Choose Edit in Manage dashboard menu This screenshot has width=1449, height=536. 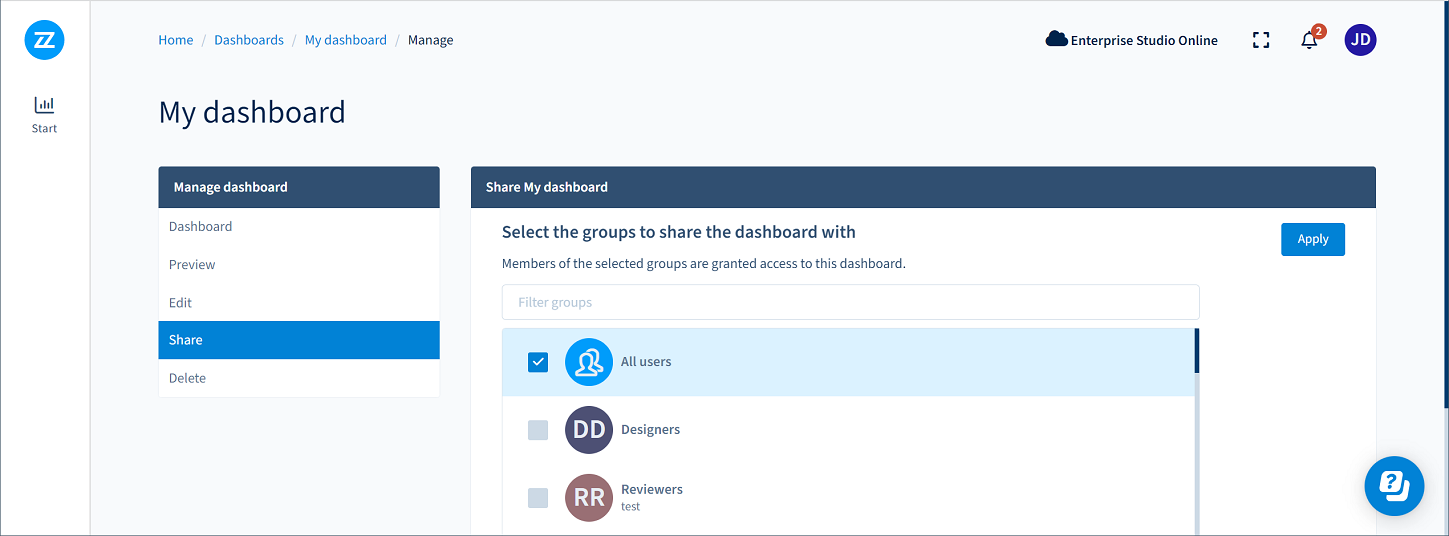pyautogui.click(x=180, y=303)
